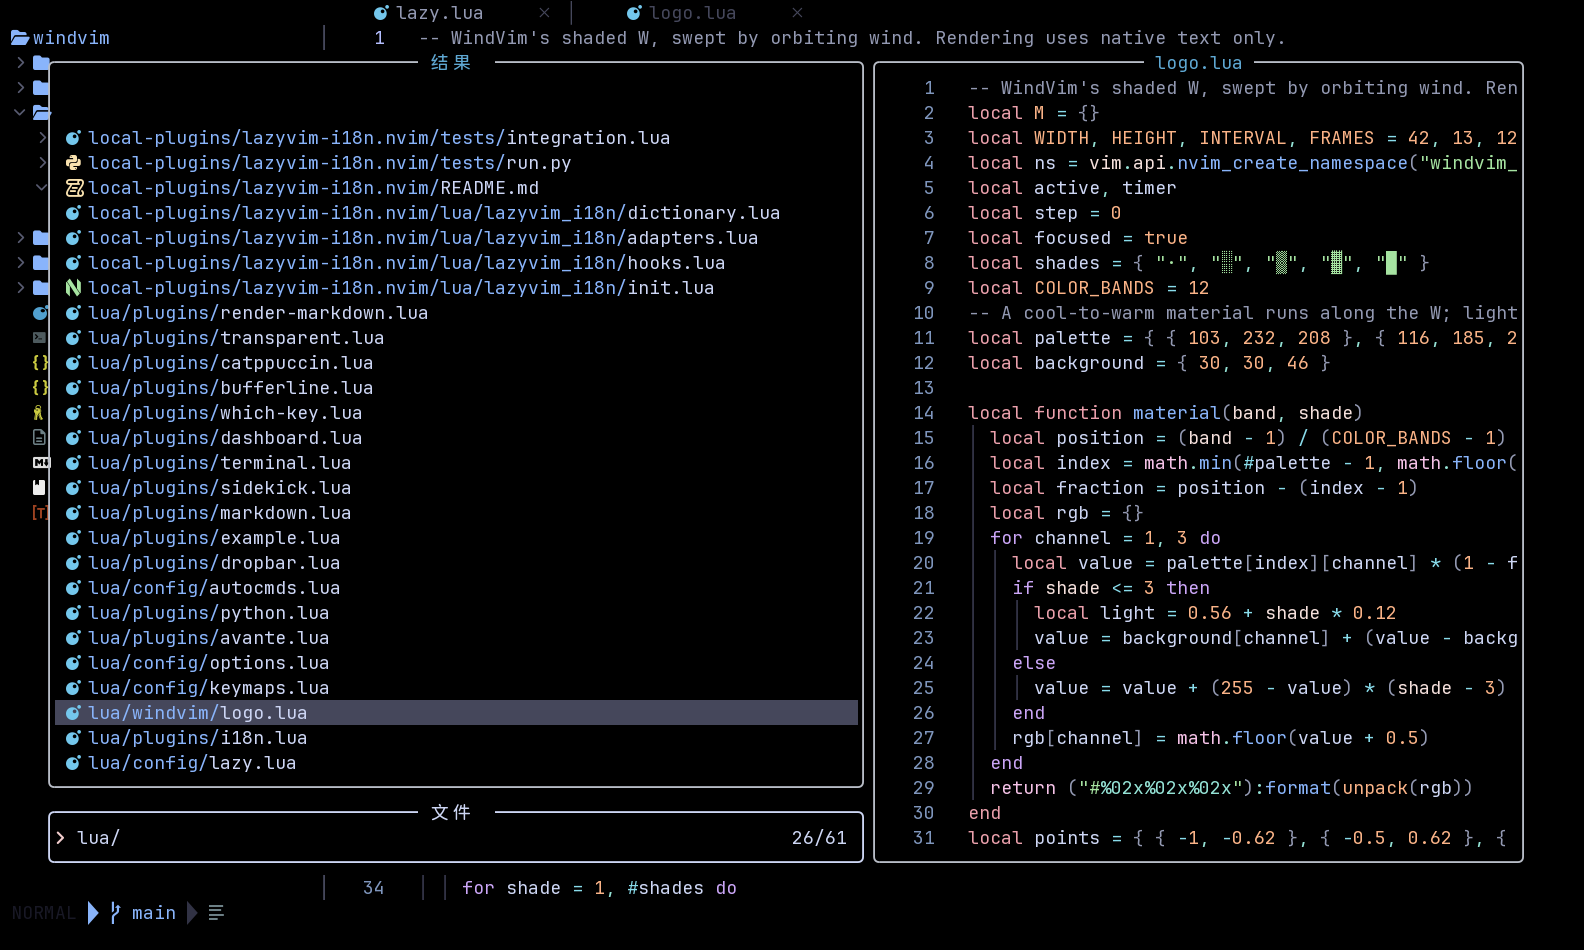Switch to the lazy.lua tab

pos(439,13)
